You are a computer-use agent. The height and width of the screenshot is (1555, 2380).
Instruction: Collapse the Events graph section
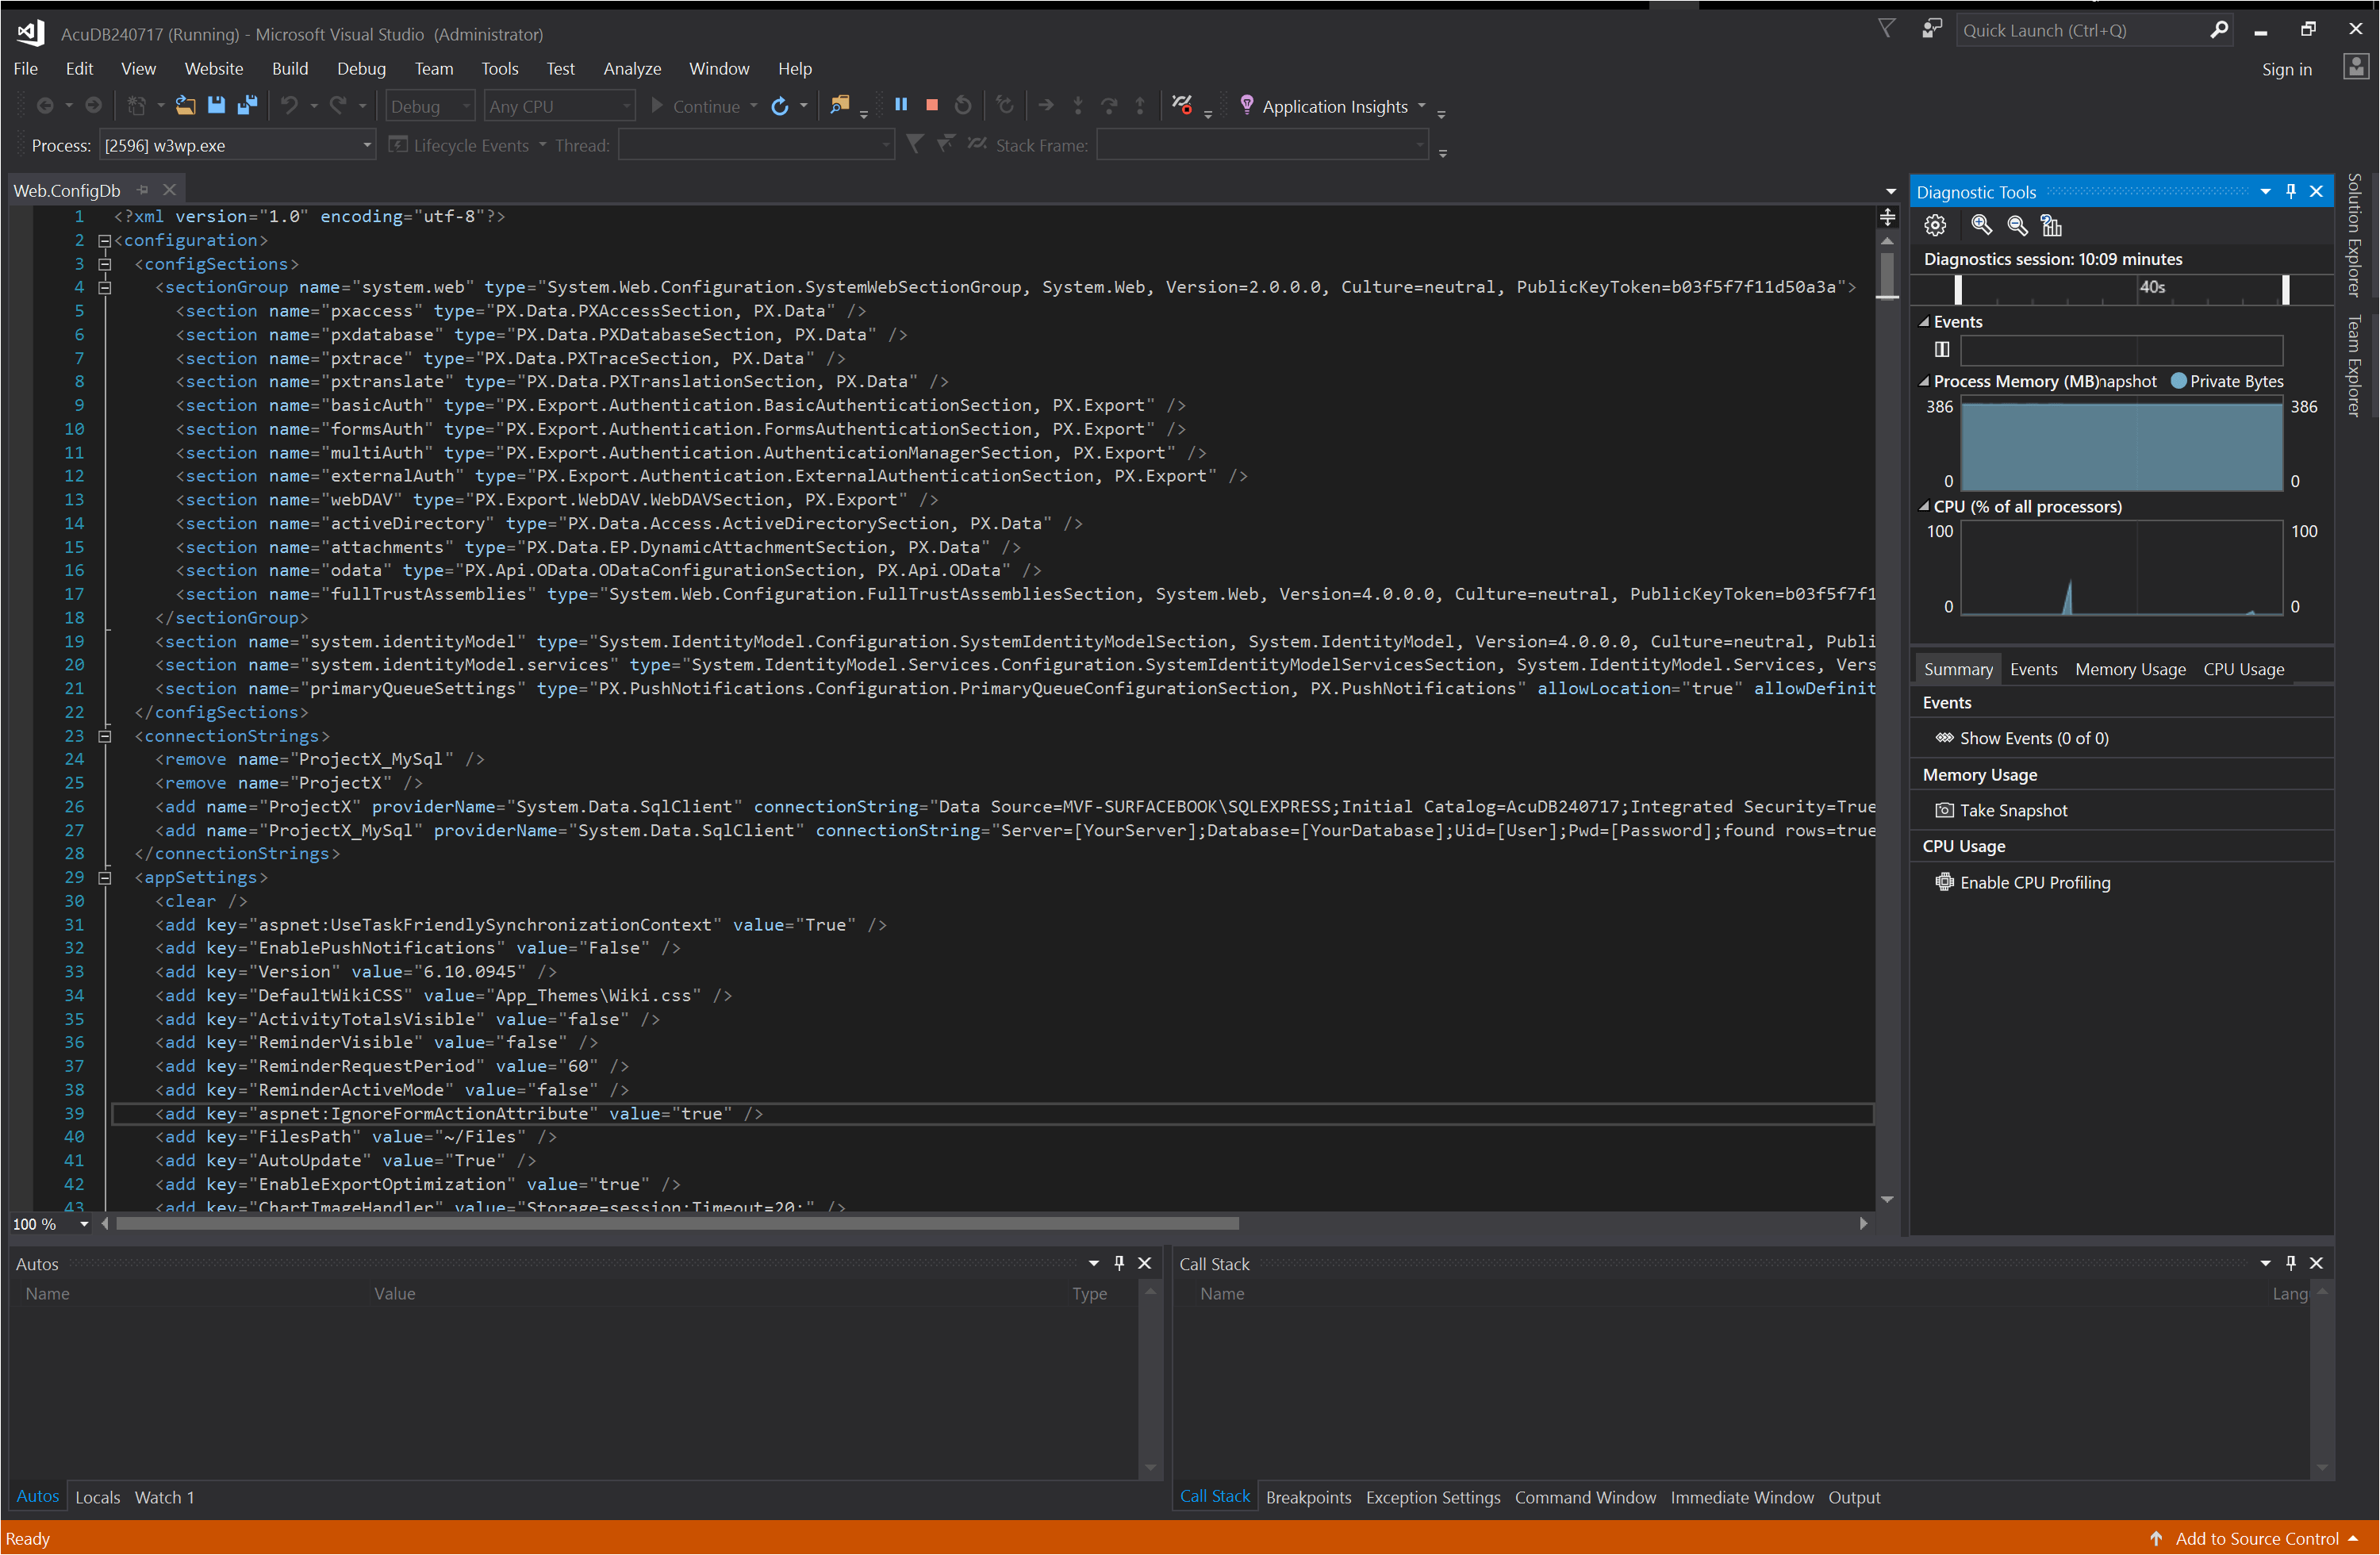point(1923,322)
